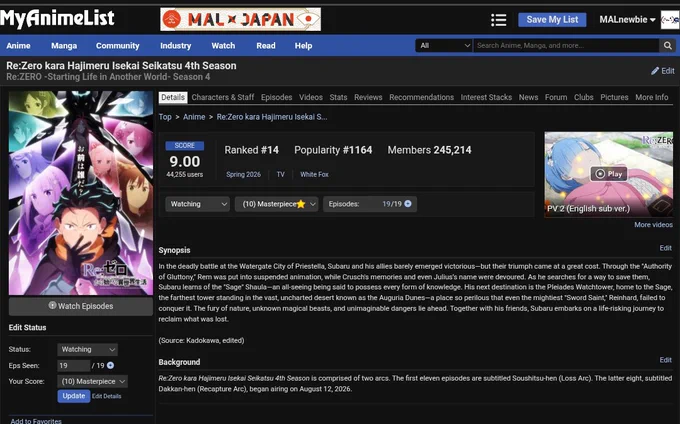Click the Update button
Image resolution: width=680 pixels, height=424 pixels.
click(74, 396)
